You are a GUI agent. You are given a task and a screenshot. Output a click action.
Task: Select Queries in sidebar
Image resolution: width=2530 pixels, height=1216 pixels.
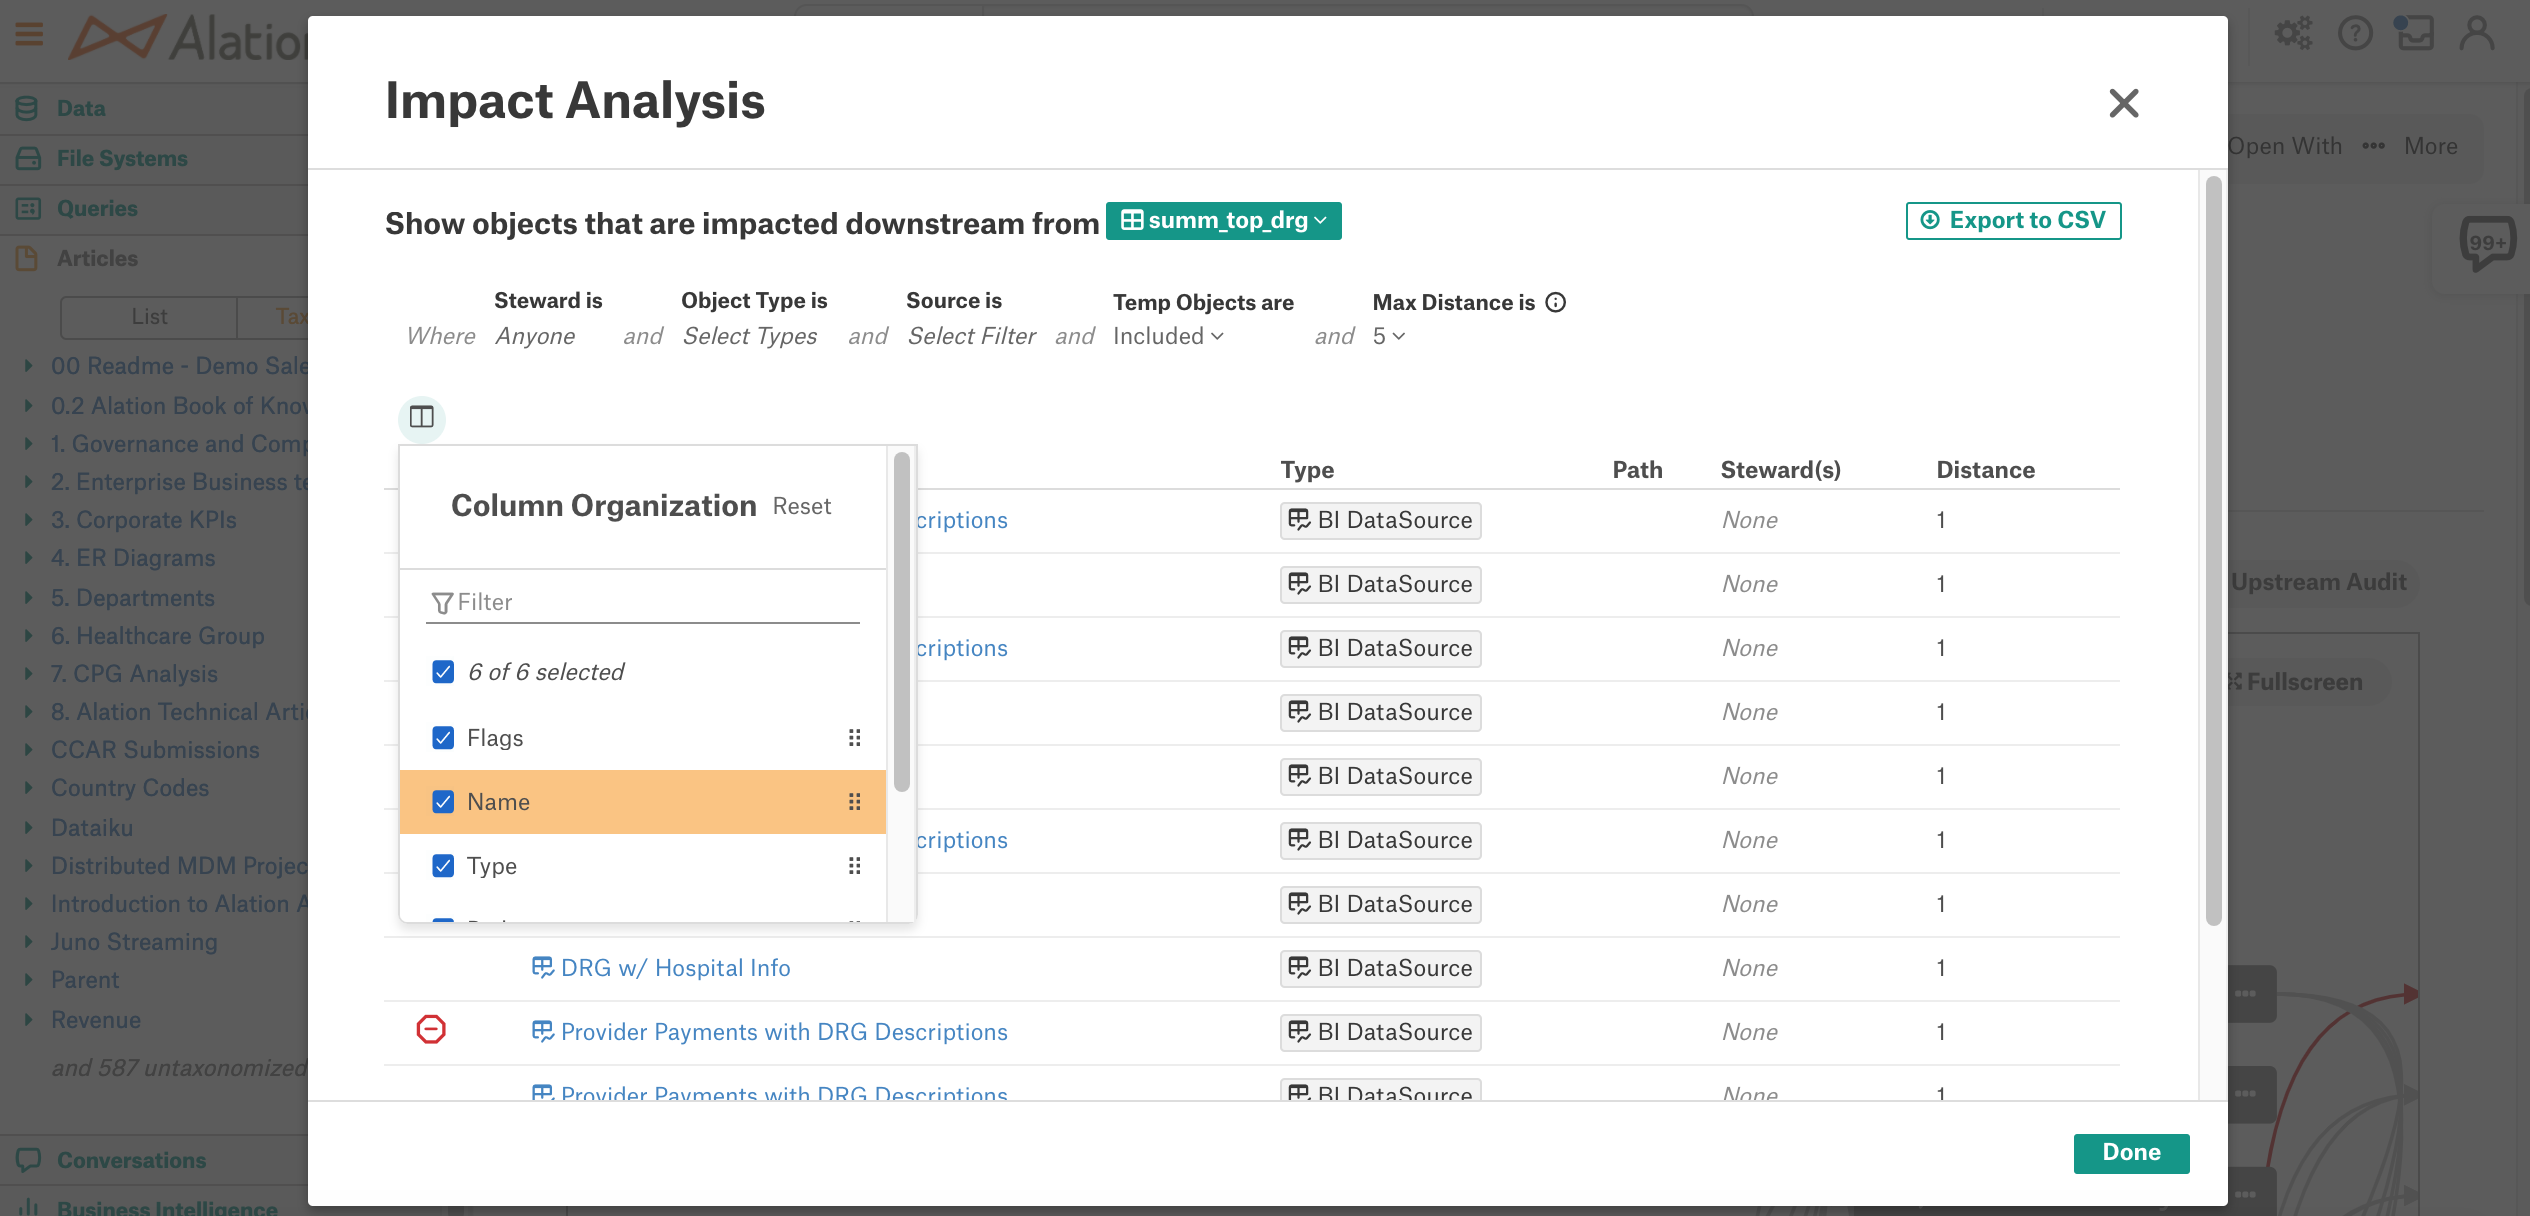97,208
